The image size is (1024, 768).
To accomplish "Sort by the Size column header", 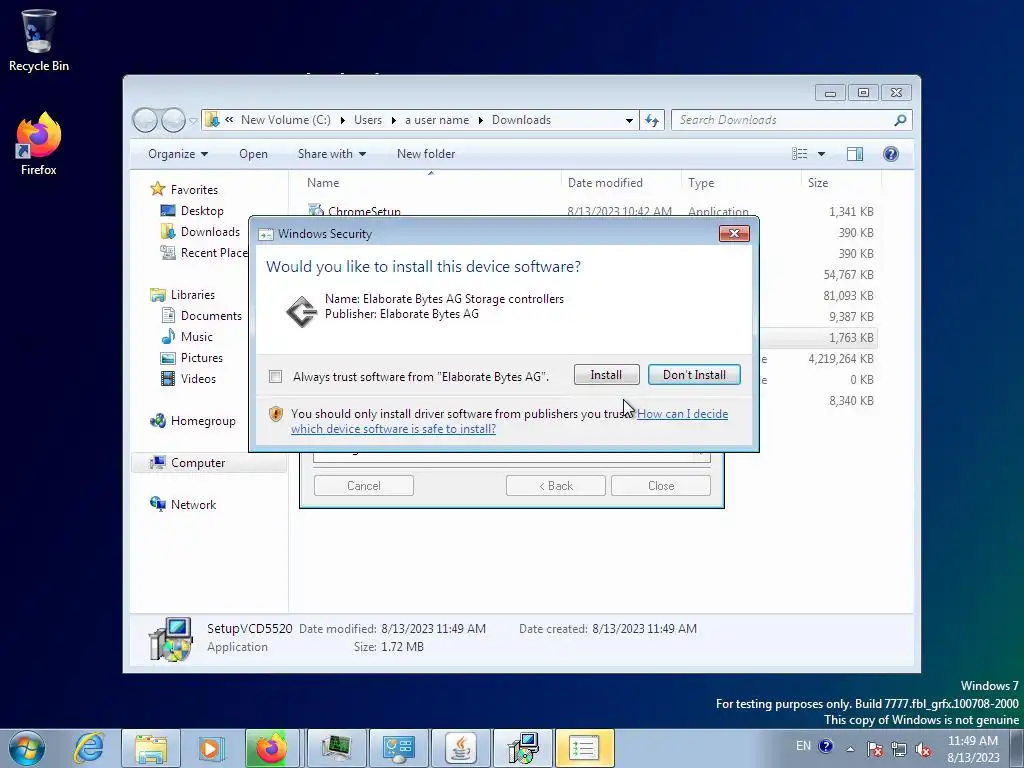I will [x=841, y=183].
